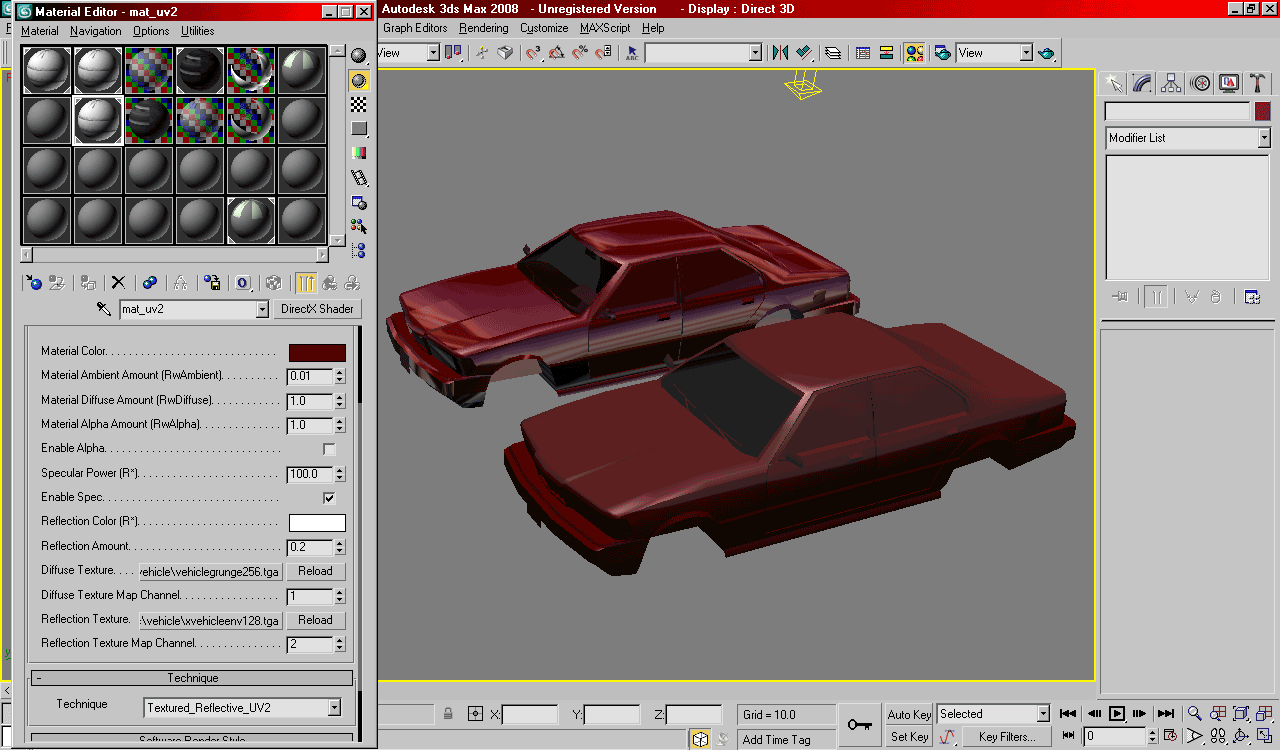The image size is (1280, 750).
Task: Click the Set Keys large key icon
Action: click(859, 725)
